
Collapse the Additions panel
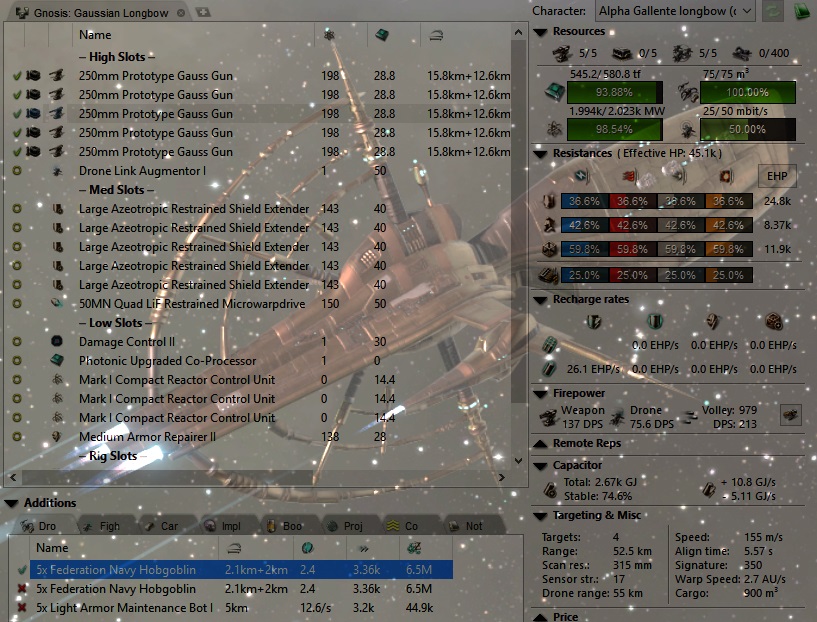(11, 503)
